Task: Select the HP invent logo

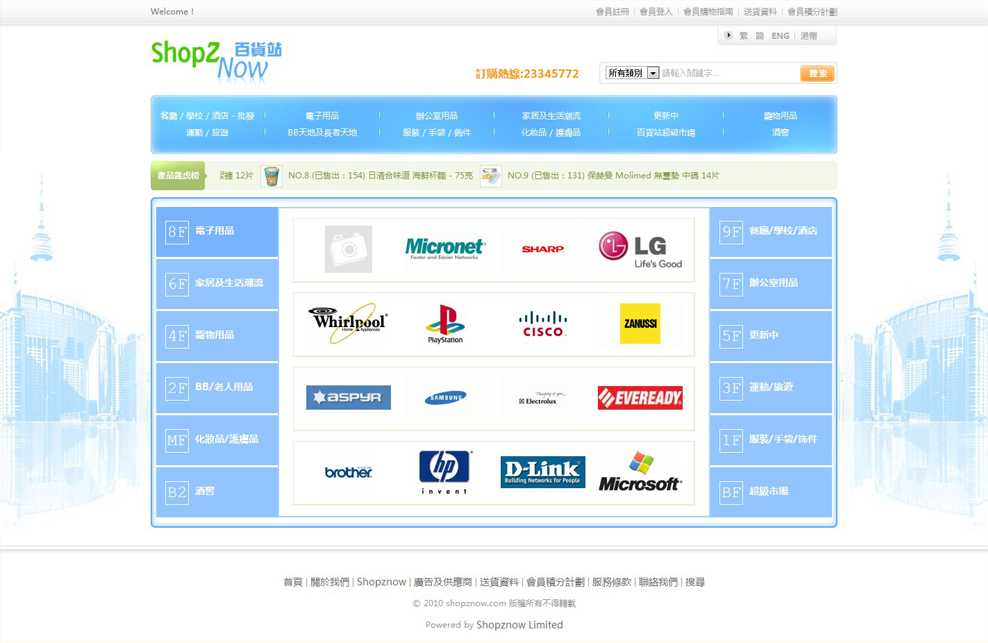Action: point(445,472)
